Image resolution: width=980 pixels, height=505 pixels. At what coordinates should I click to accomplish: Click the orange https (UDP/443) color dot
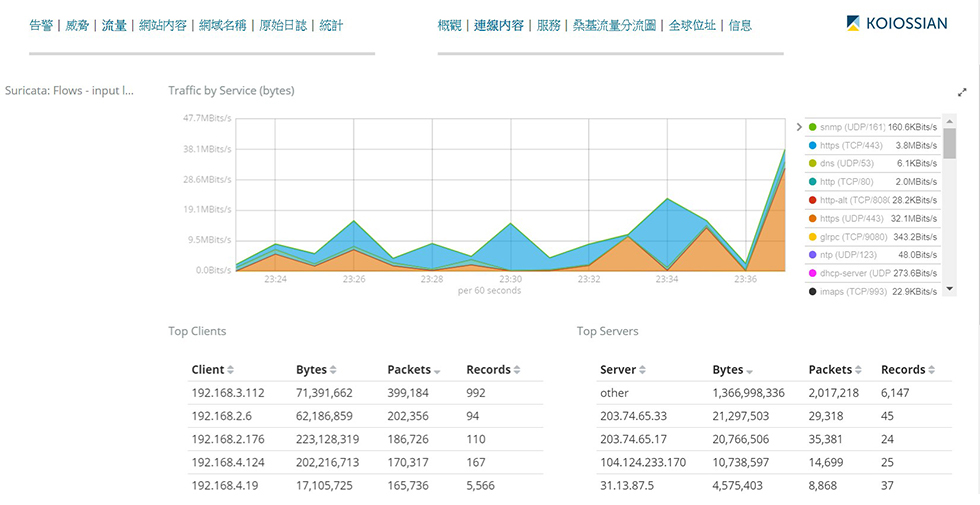(x=811, y=218)
